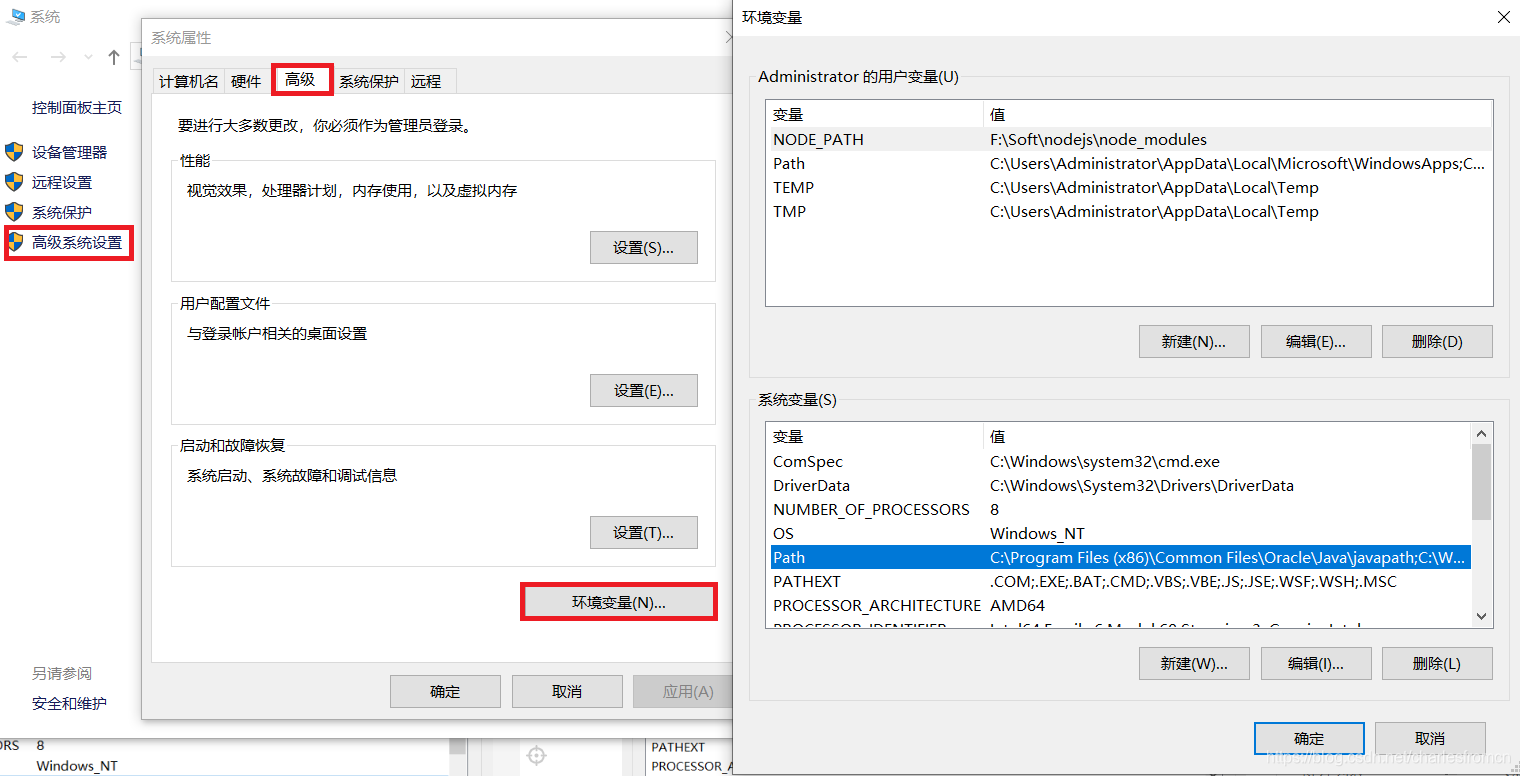Close the 环境变量 dialog with the X

pos(1503,17)
